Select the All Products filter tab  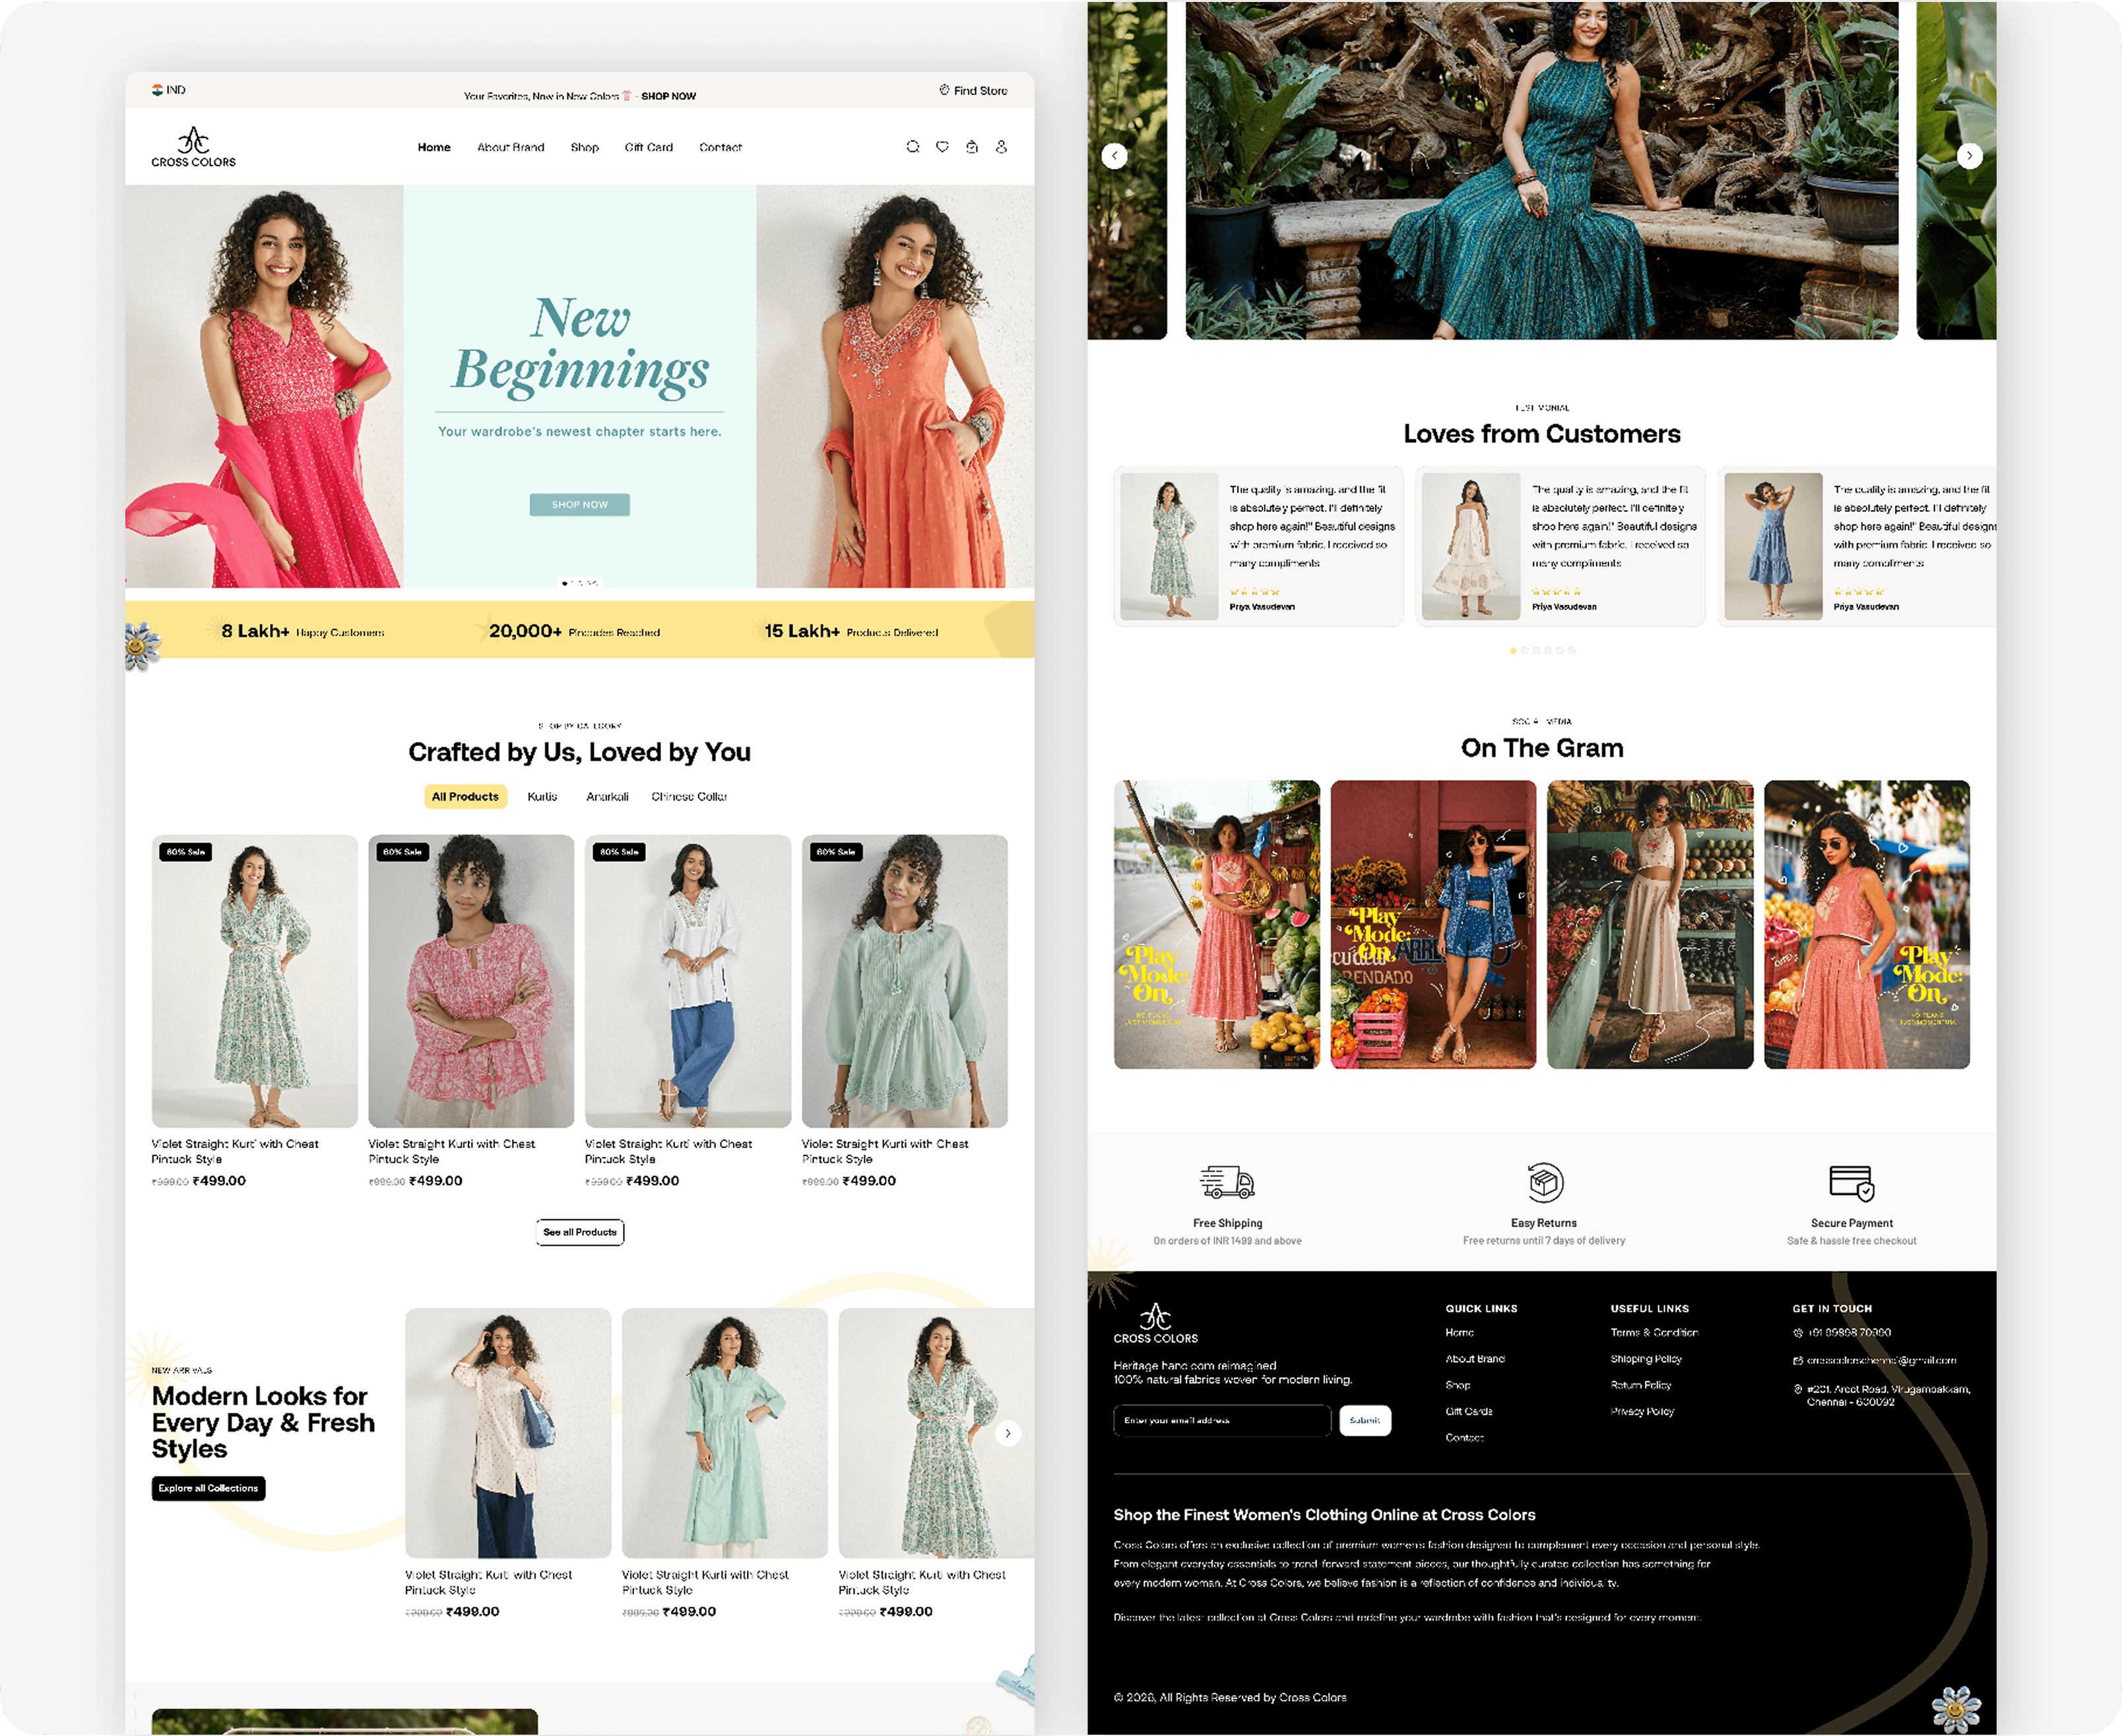point(465,796)
